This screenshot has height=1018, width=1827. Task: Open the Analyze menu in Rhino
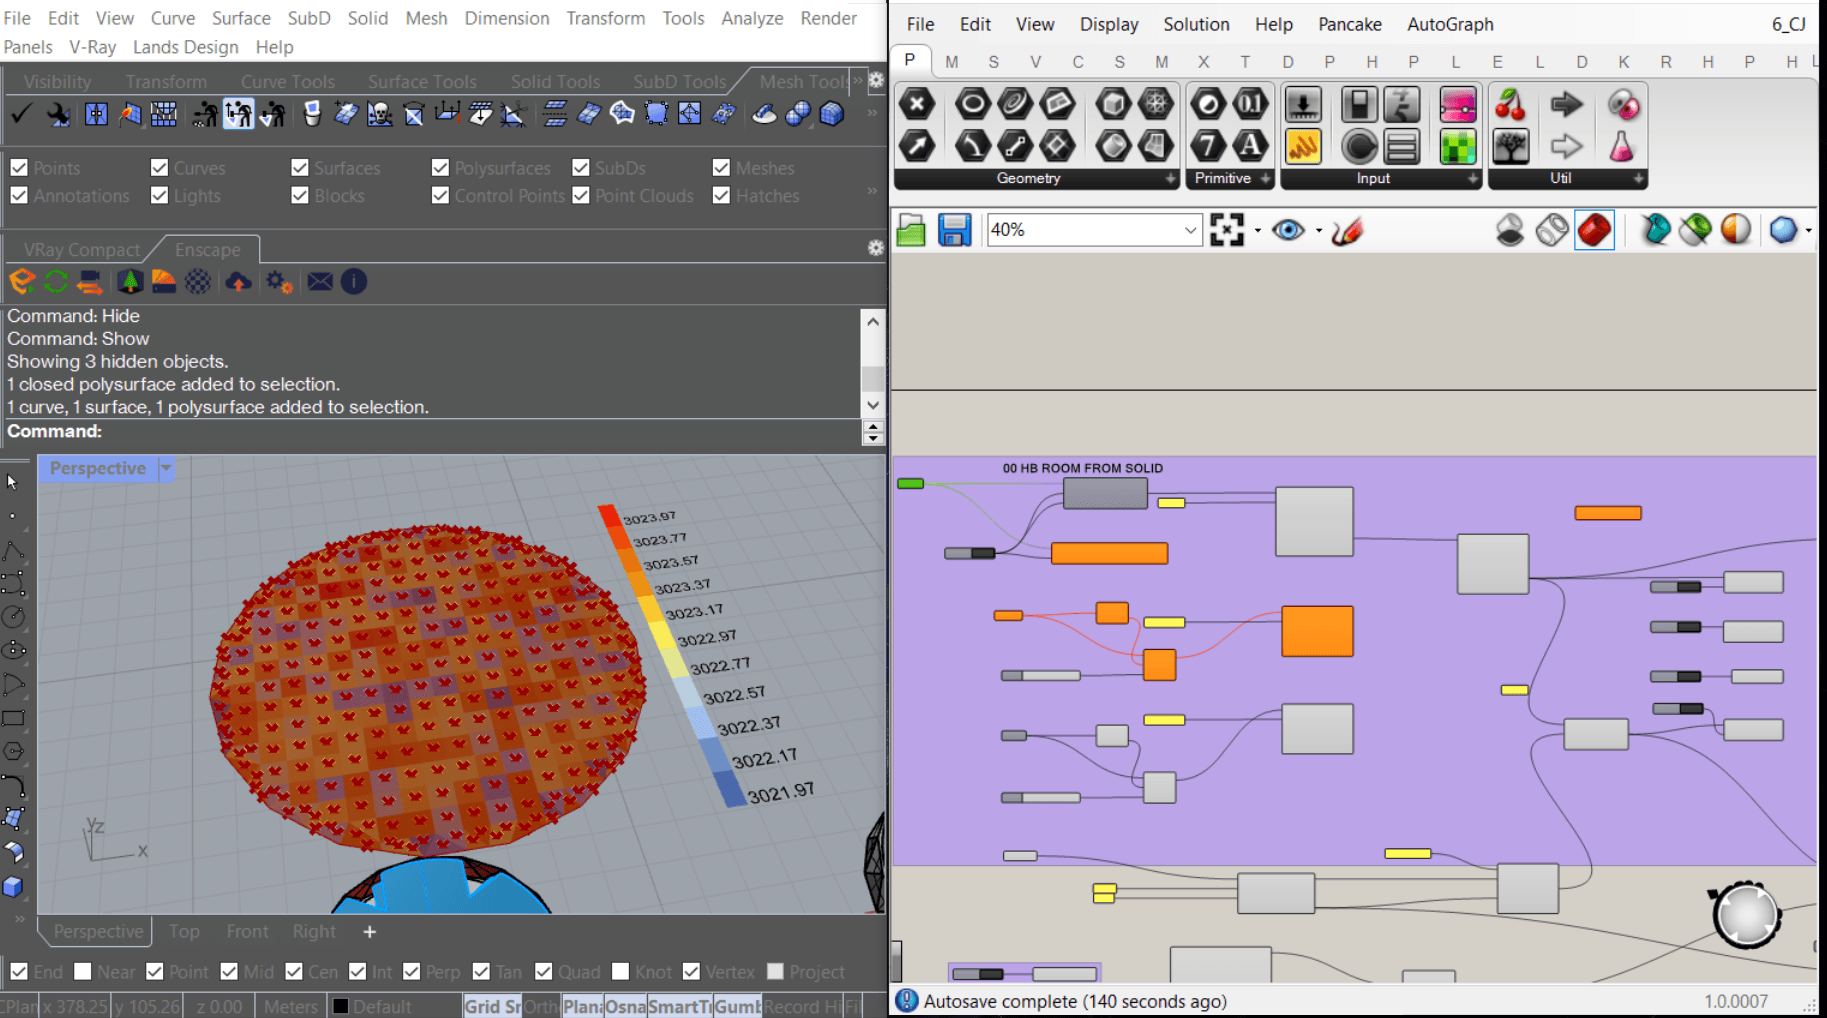[x=752, y=18]
